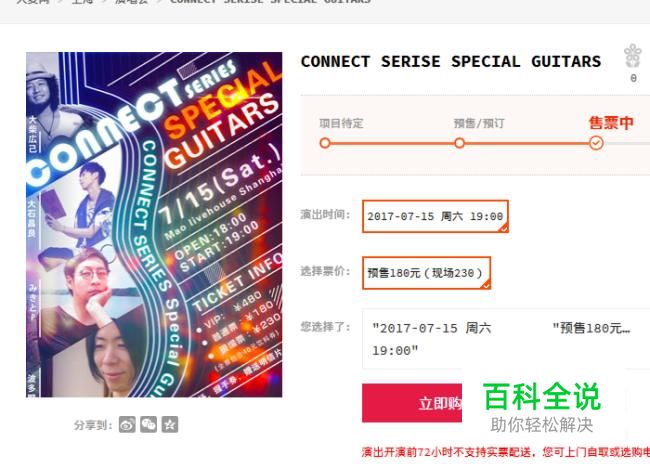650x468 pixels.
Task: Click the 预售/预订 status label
Action: (x=479, y=123)
